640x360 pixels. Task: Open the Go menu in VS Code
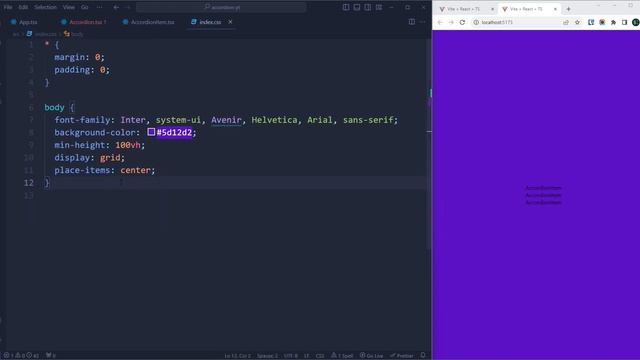(84, 7)
